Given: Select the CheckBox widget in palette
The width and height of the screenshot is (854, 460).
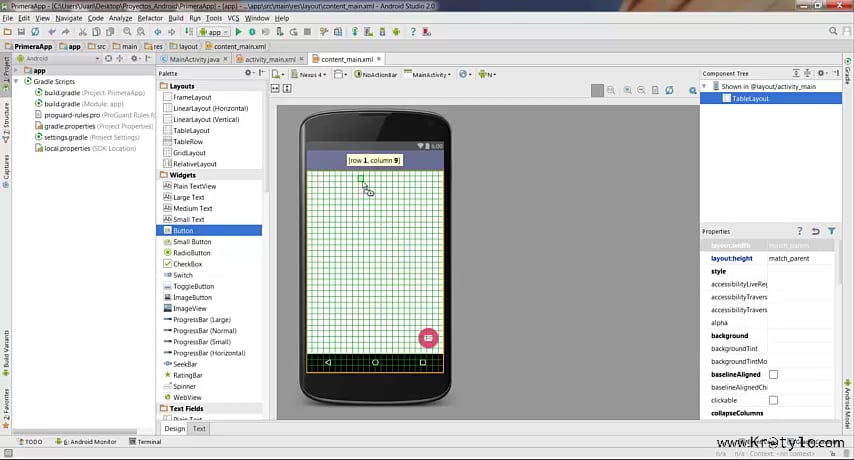Looking at the screenshot, I should (x=209, y=264).
